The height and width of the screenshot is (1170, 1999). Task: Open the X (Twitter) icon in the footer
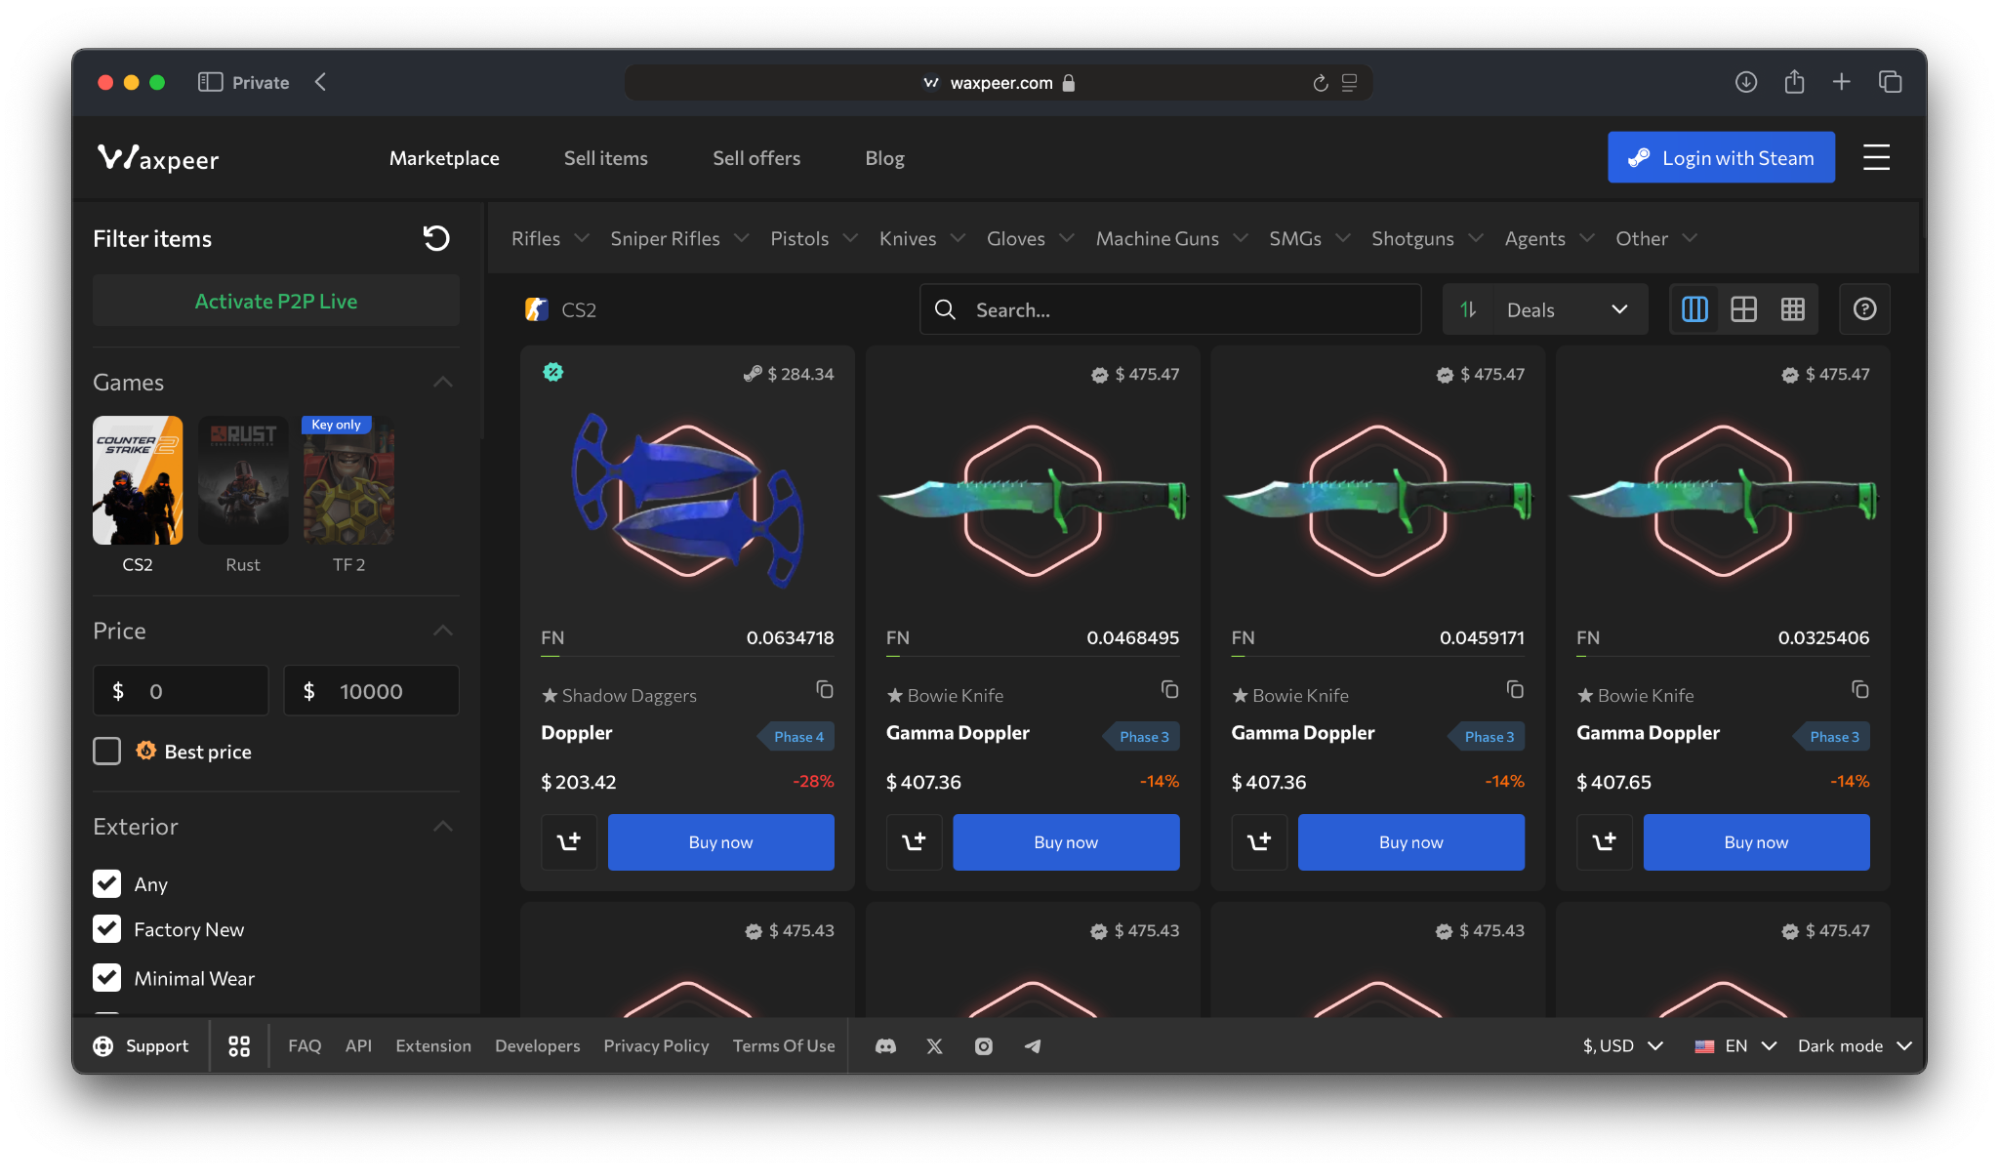[x=934, y=1046]
